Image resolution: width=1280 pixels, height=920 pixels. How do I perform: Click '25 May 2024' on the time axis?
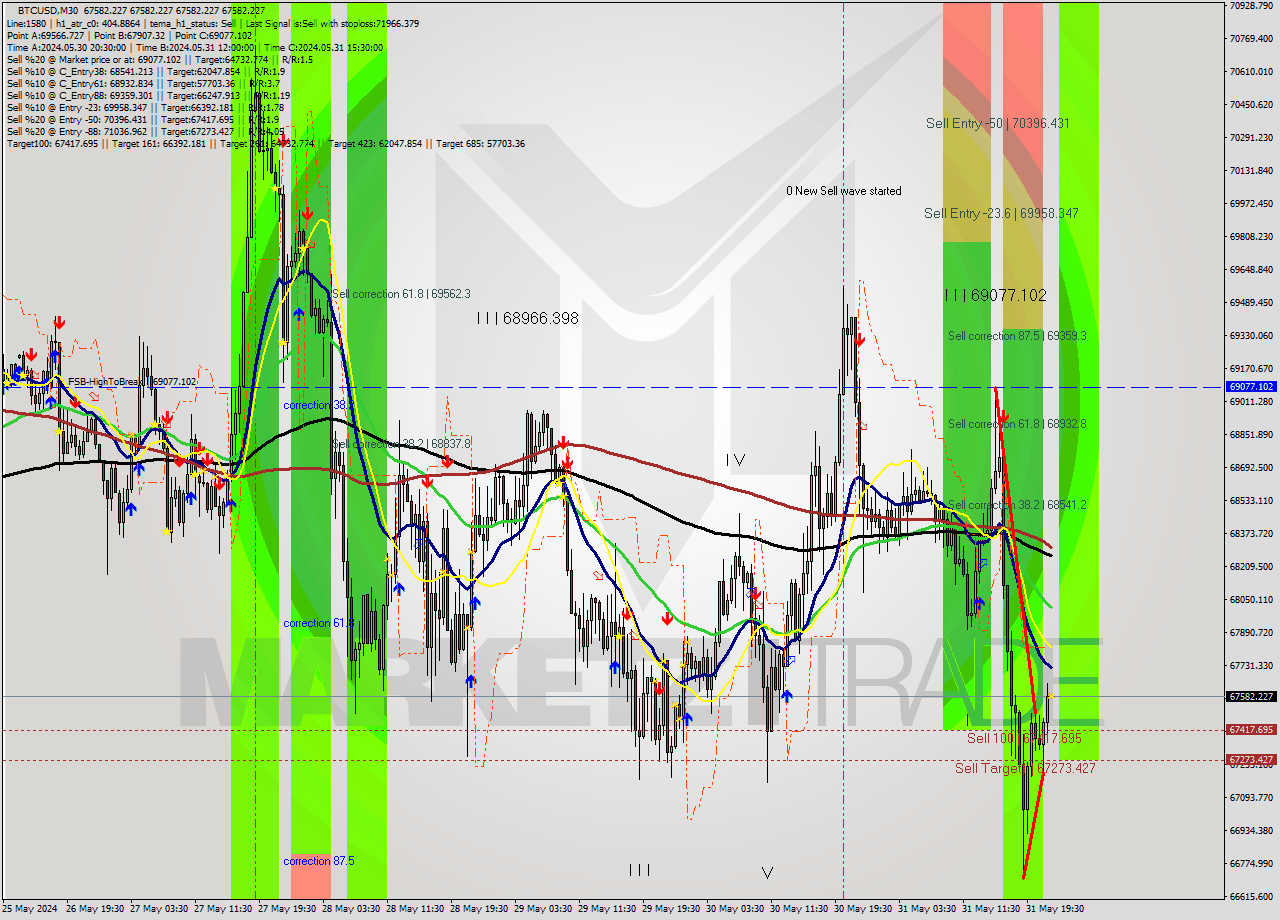point(30,909)
